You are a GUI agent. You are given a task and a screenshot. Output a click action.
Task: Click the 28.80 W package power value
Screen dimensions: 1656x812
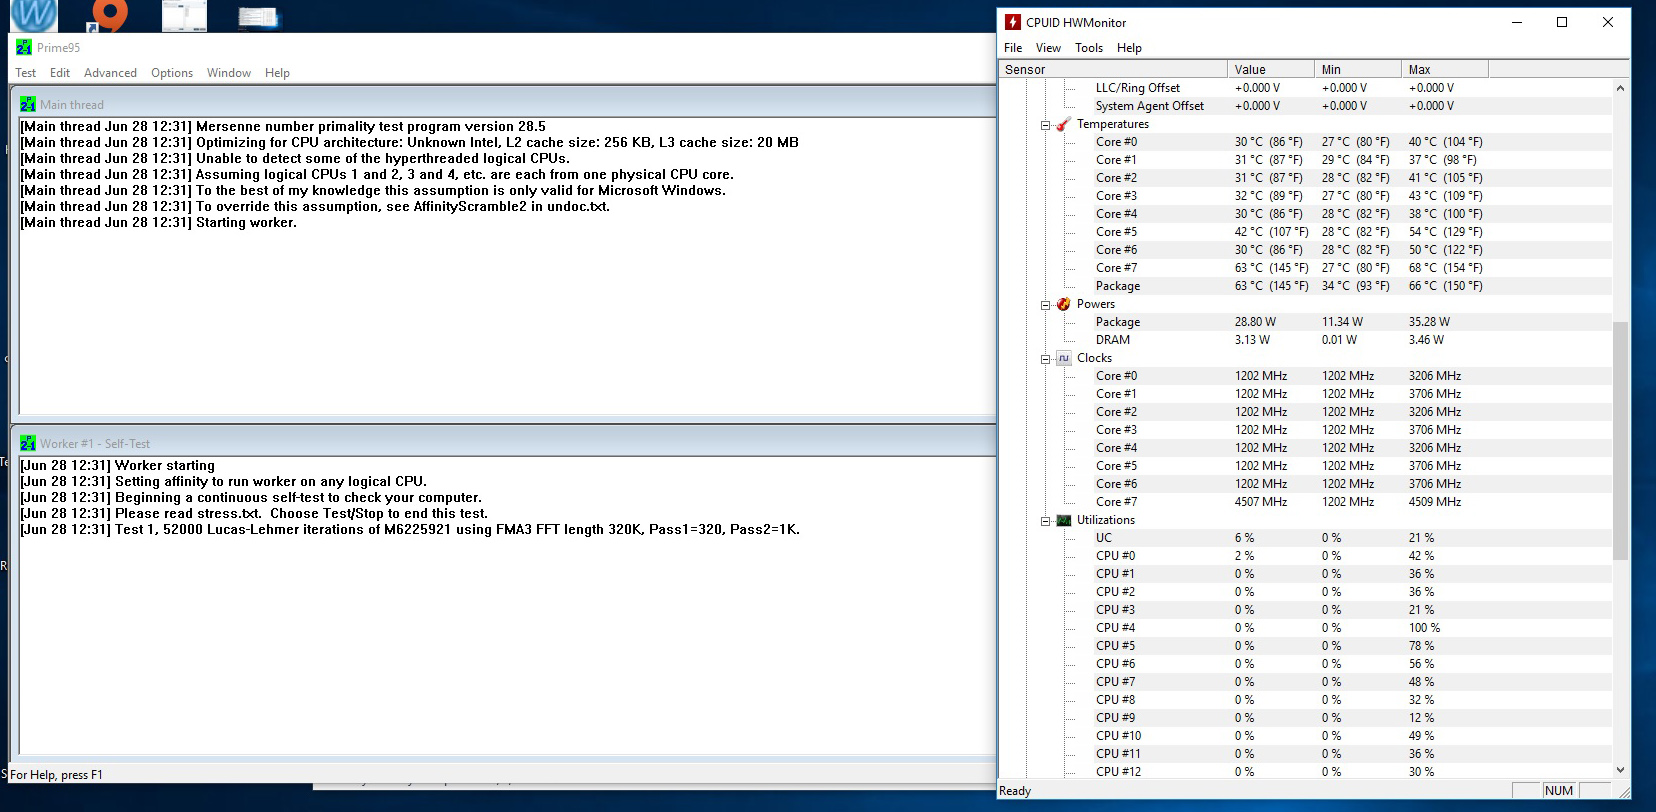[x=1255, y=322]
